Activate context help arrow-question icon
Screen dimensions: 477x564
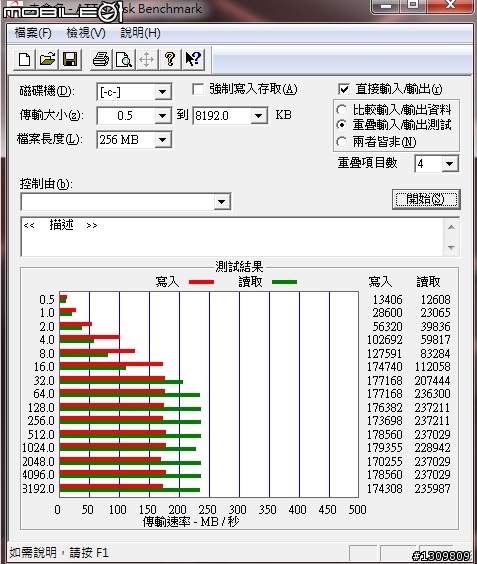coord(193,60)
